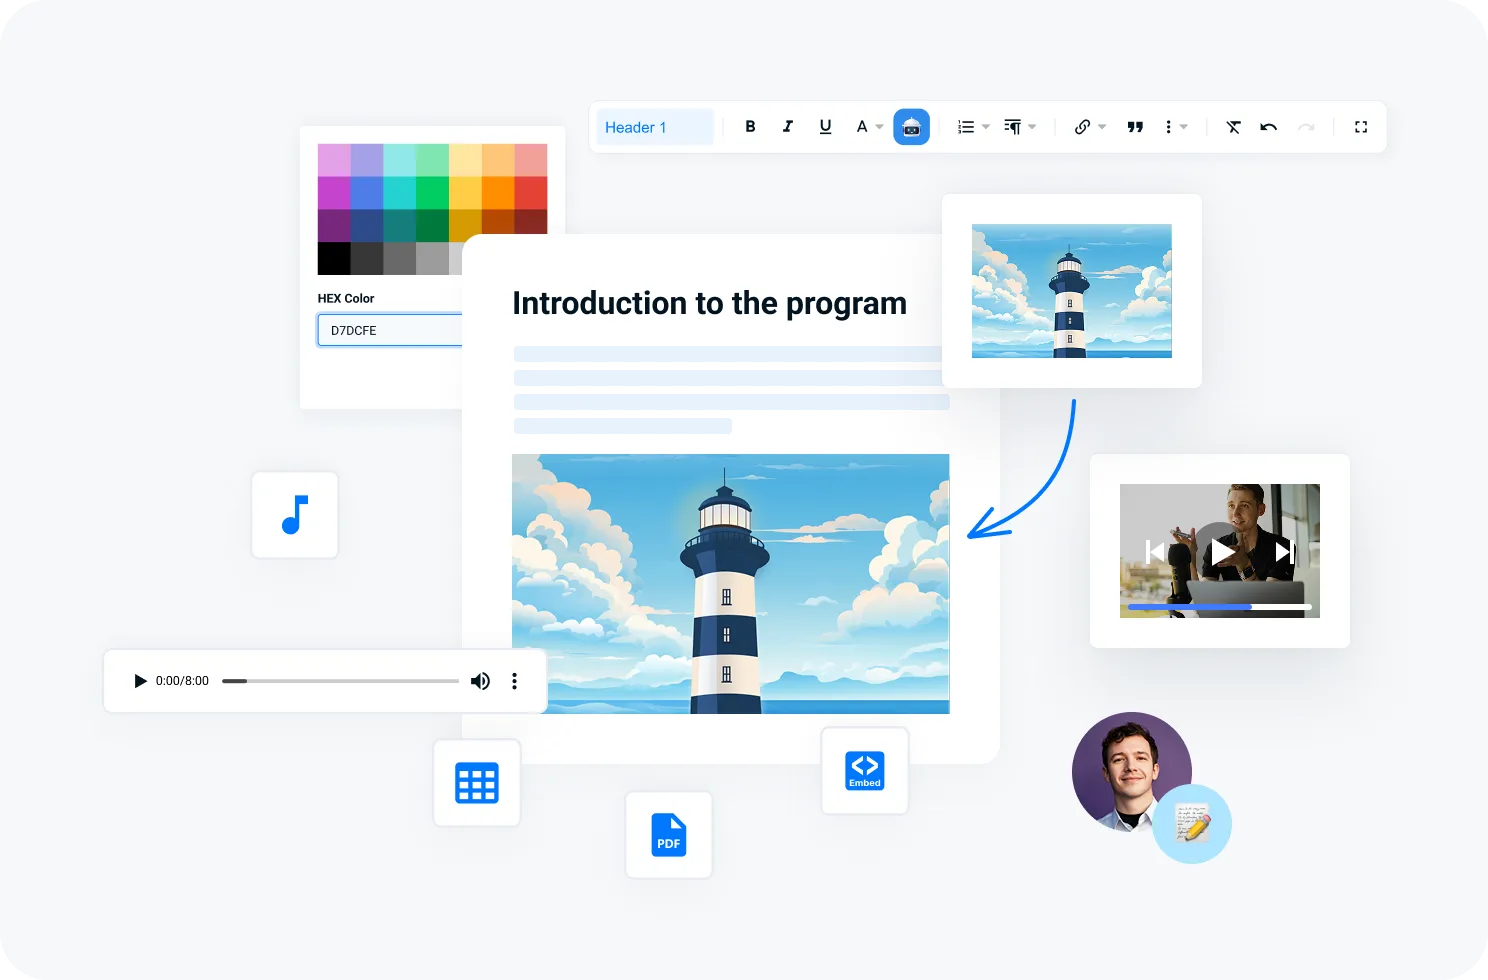1488x980 pixels.
Task: Open the paragraph direction dropdown
Action: click(1019, 127)
